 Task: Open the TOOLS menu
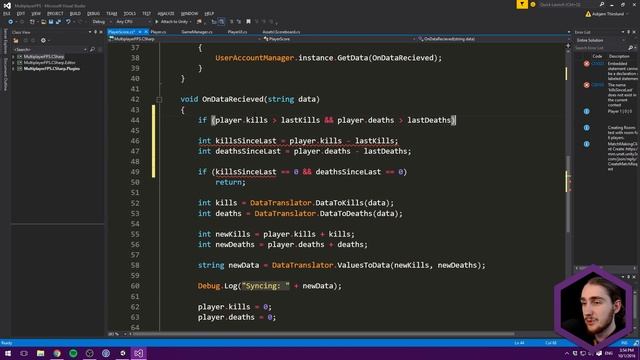(129, 13)
